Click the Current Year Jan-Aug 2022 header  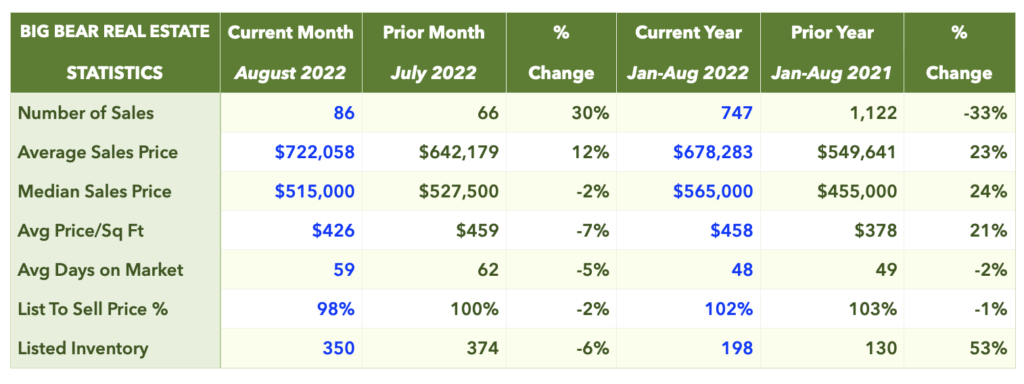688,52
